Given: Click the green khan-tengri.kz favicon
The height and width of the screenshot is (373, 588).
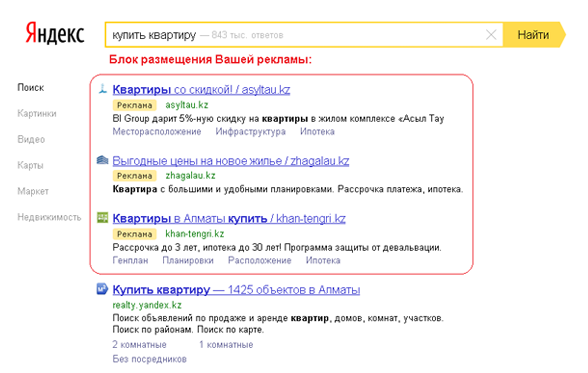Looking at the screenshot, I should click(102, 217).
